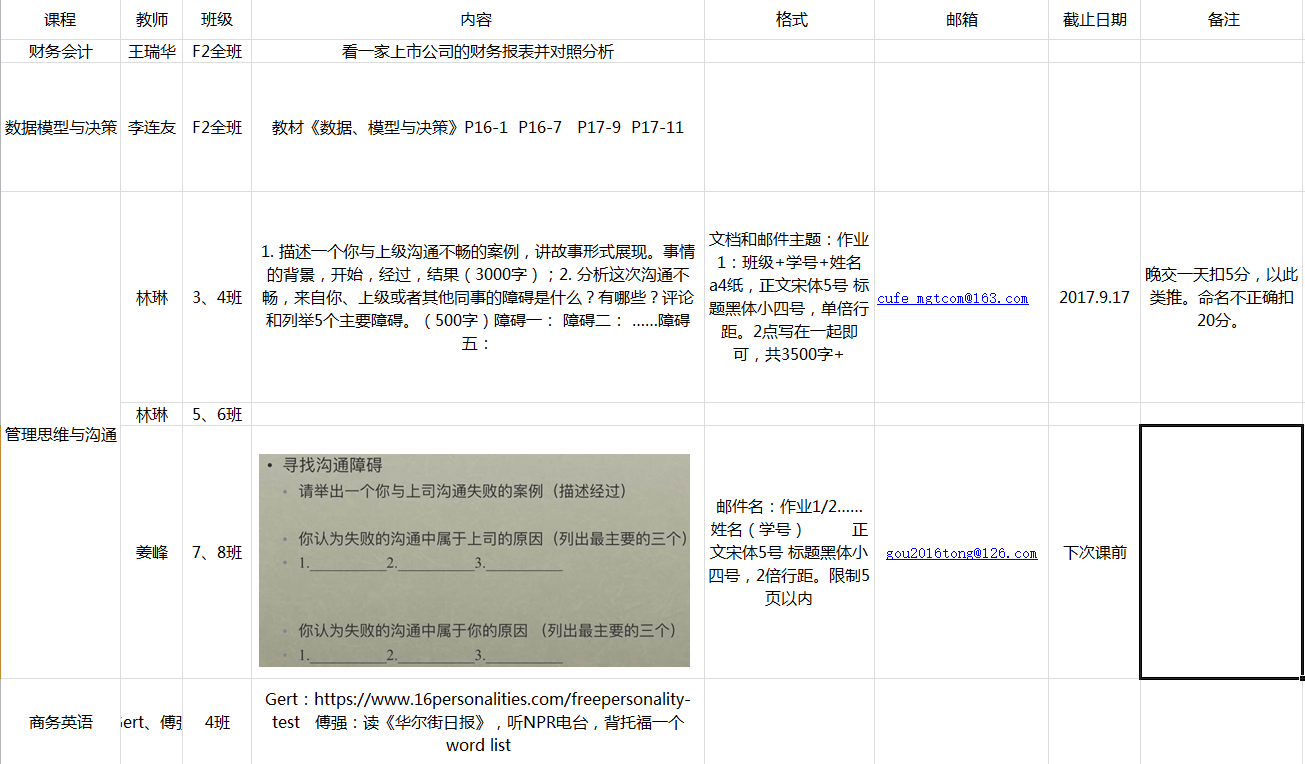Select the 教师 header cell

(x=152, y=20)
